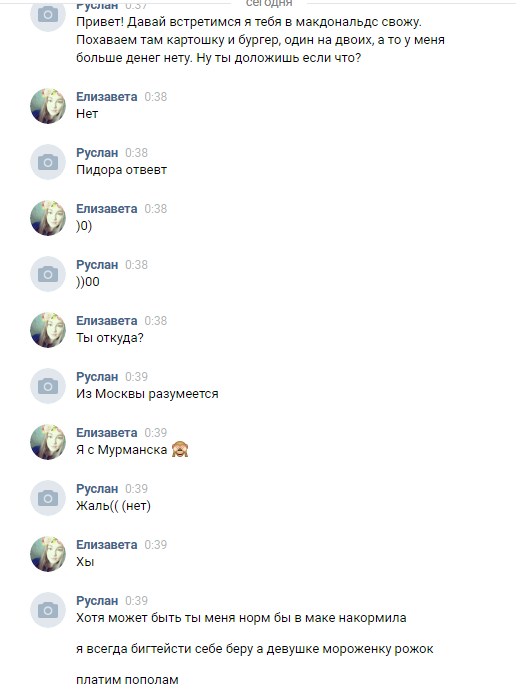The width and height of the screenshot is (516, 693).
Task: Click the Елизавета name above 'Я с Мурманска'
Action: point(106,432)
